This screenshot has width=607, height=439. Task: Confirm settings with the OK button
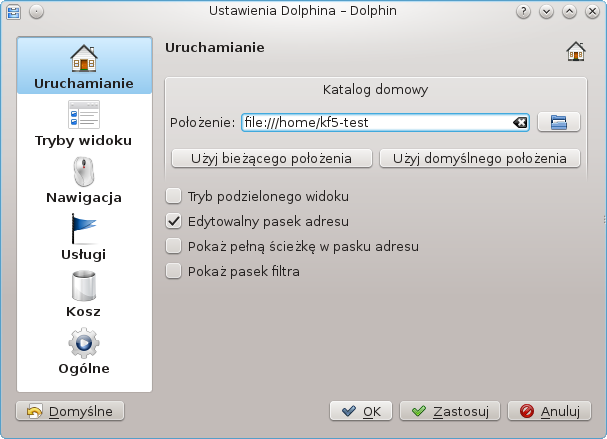(360, 411)
